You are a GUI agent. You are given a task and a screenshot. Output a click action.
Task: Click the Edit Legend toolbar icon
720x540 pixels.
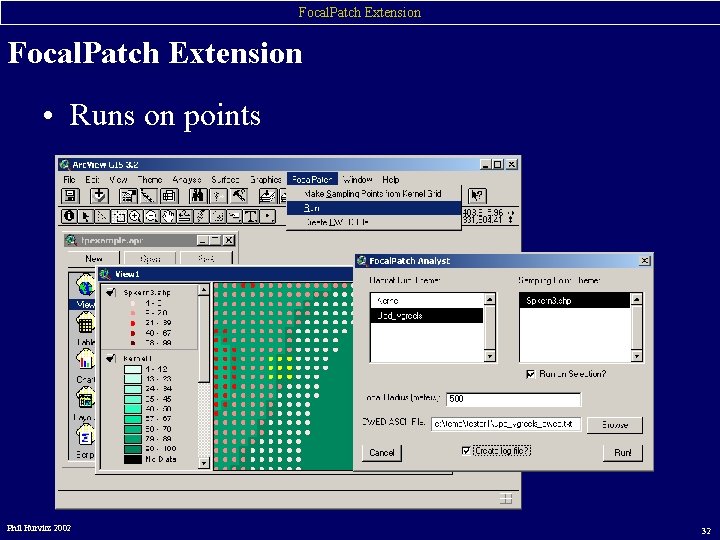tap(148, 196)
